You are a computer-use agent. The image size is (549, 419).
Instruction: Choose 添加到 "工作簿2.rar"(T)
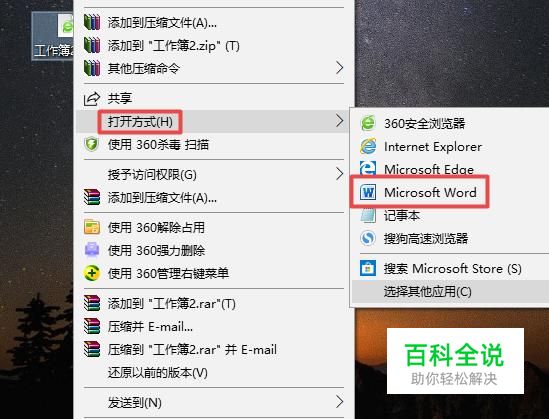214,303
